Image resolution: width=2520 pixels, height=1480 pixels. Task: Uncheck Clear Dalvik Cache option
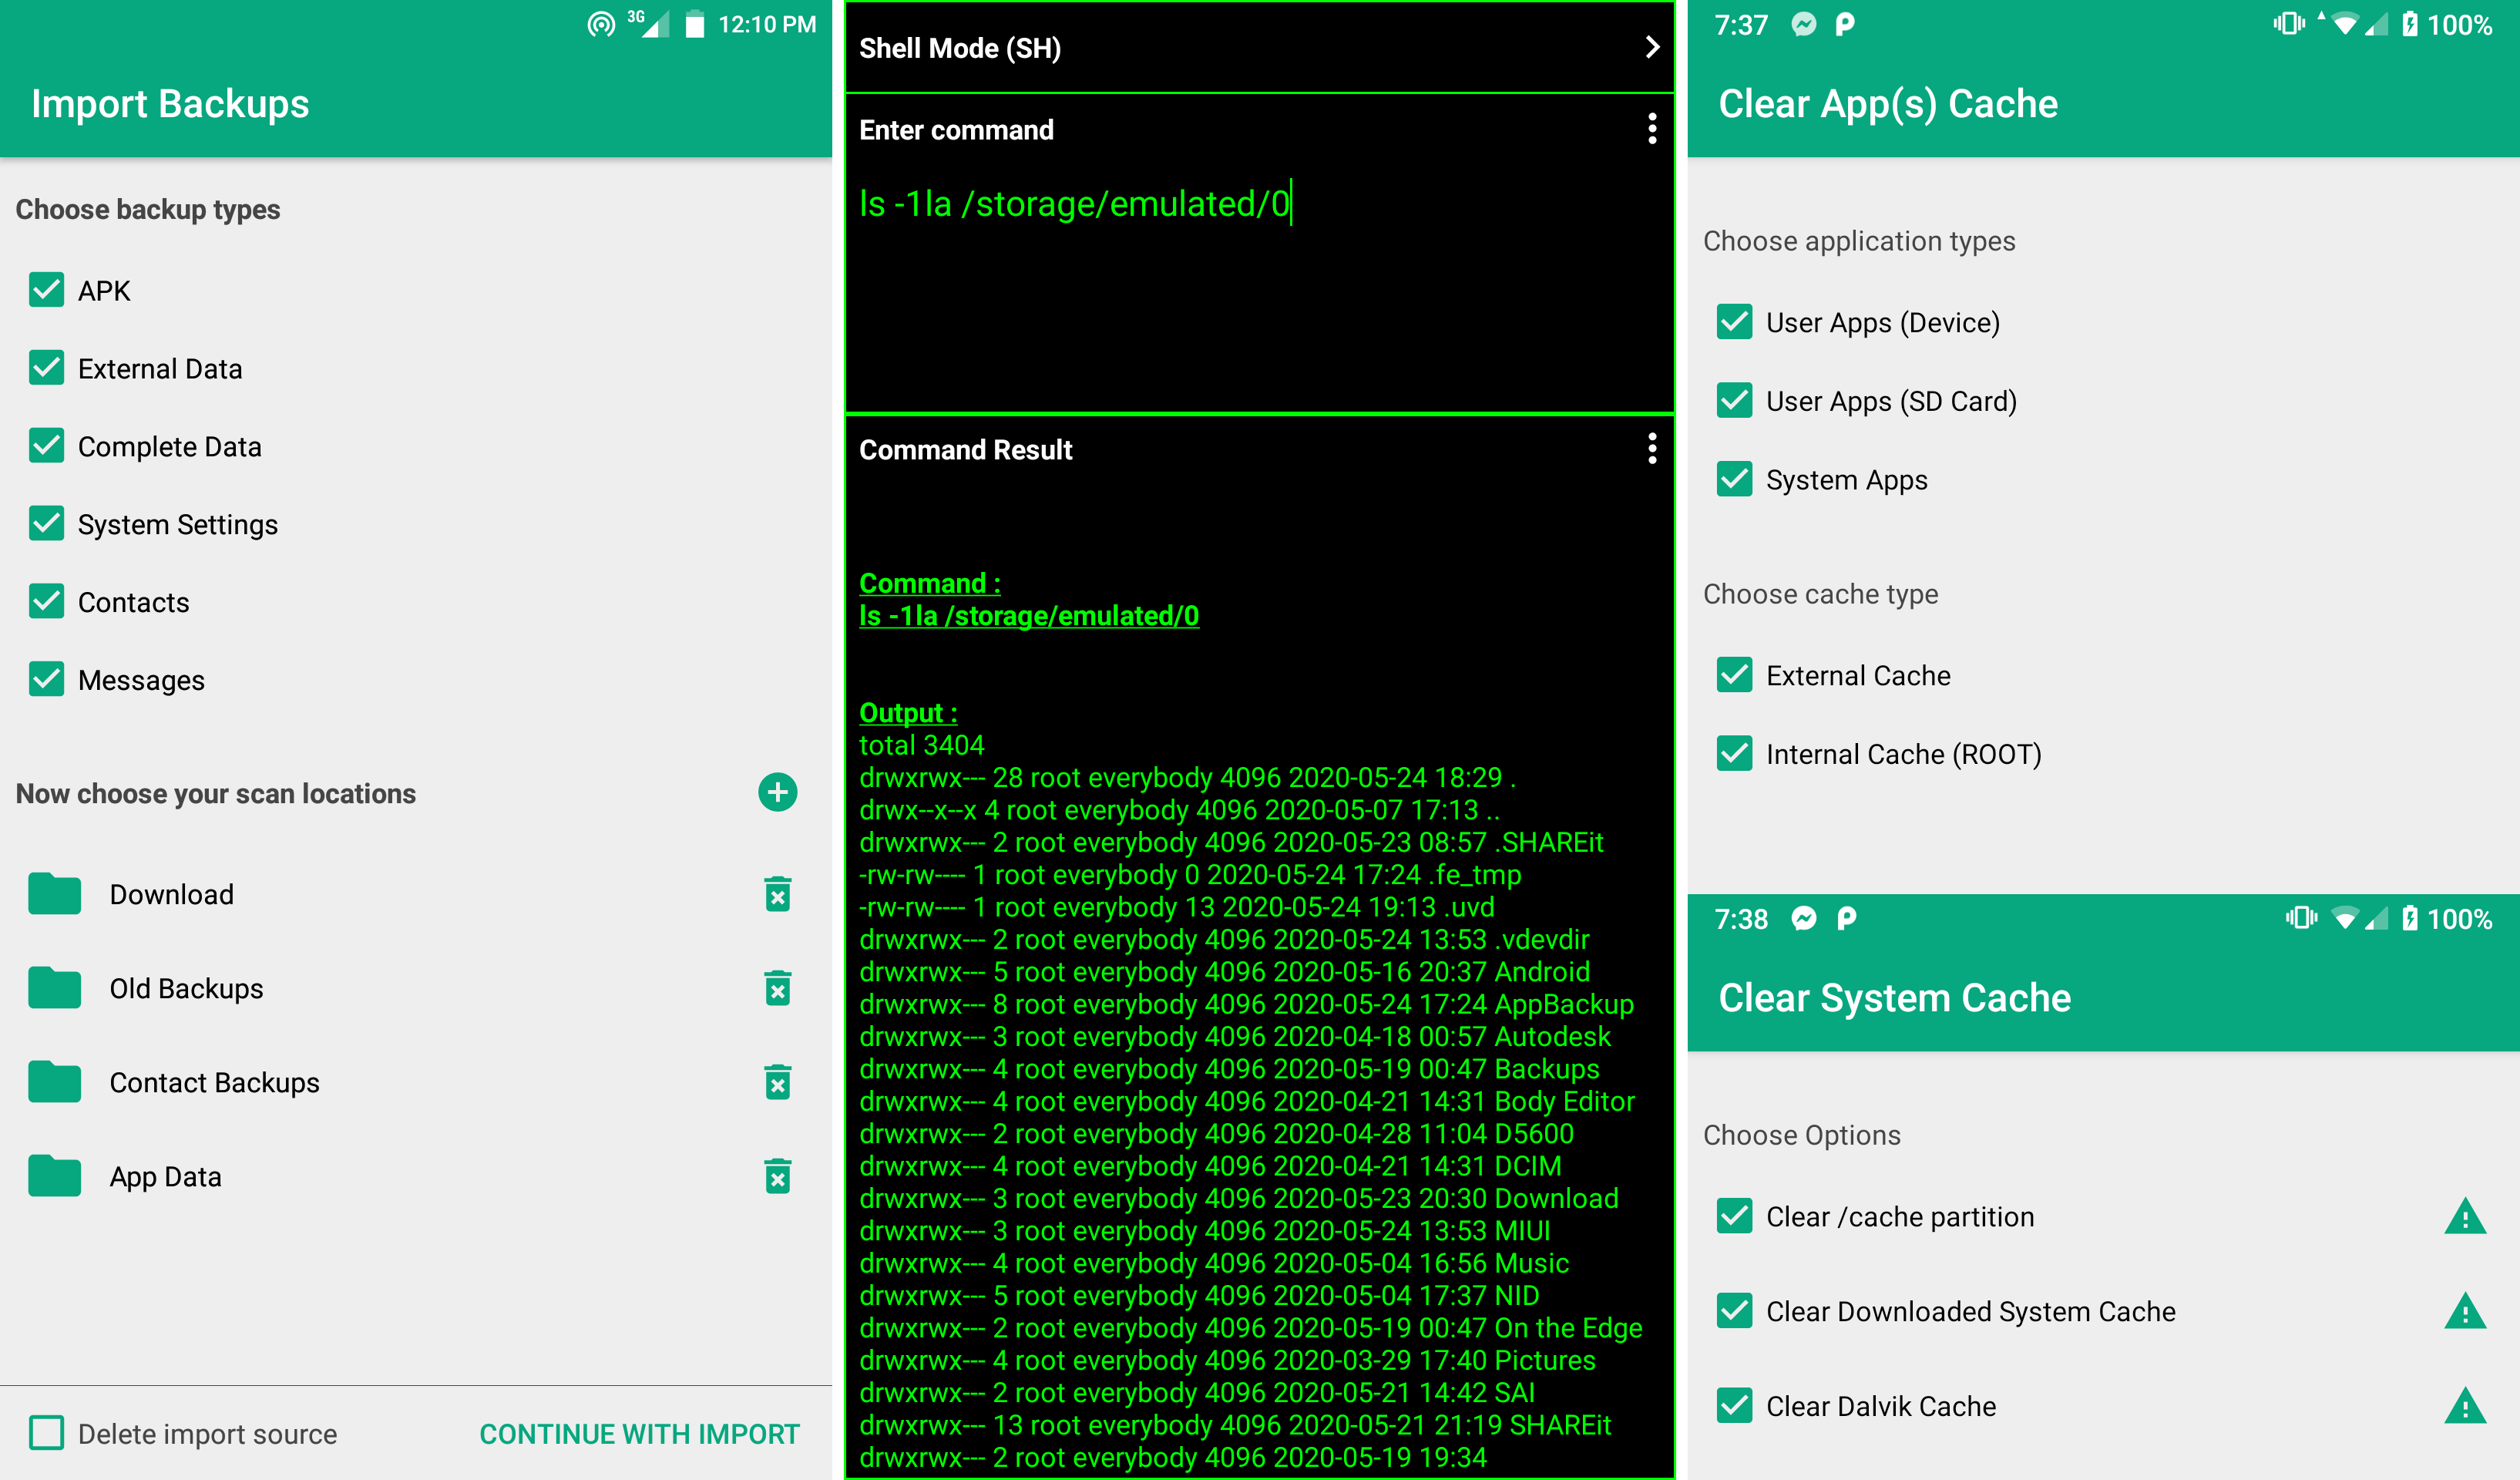pos(1735,1406)
